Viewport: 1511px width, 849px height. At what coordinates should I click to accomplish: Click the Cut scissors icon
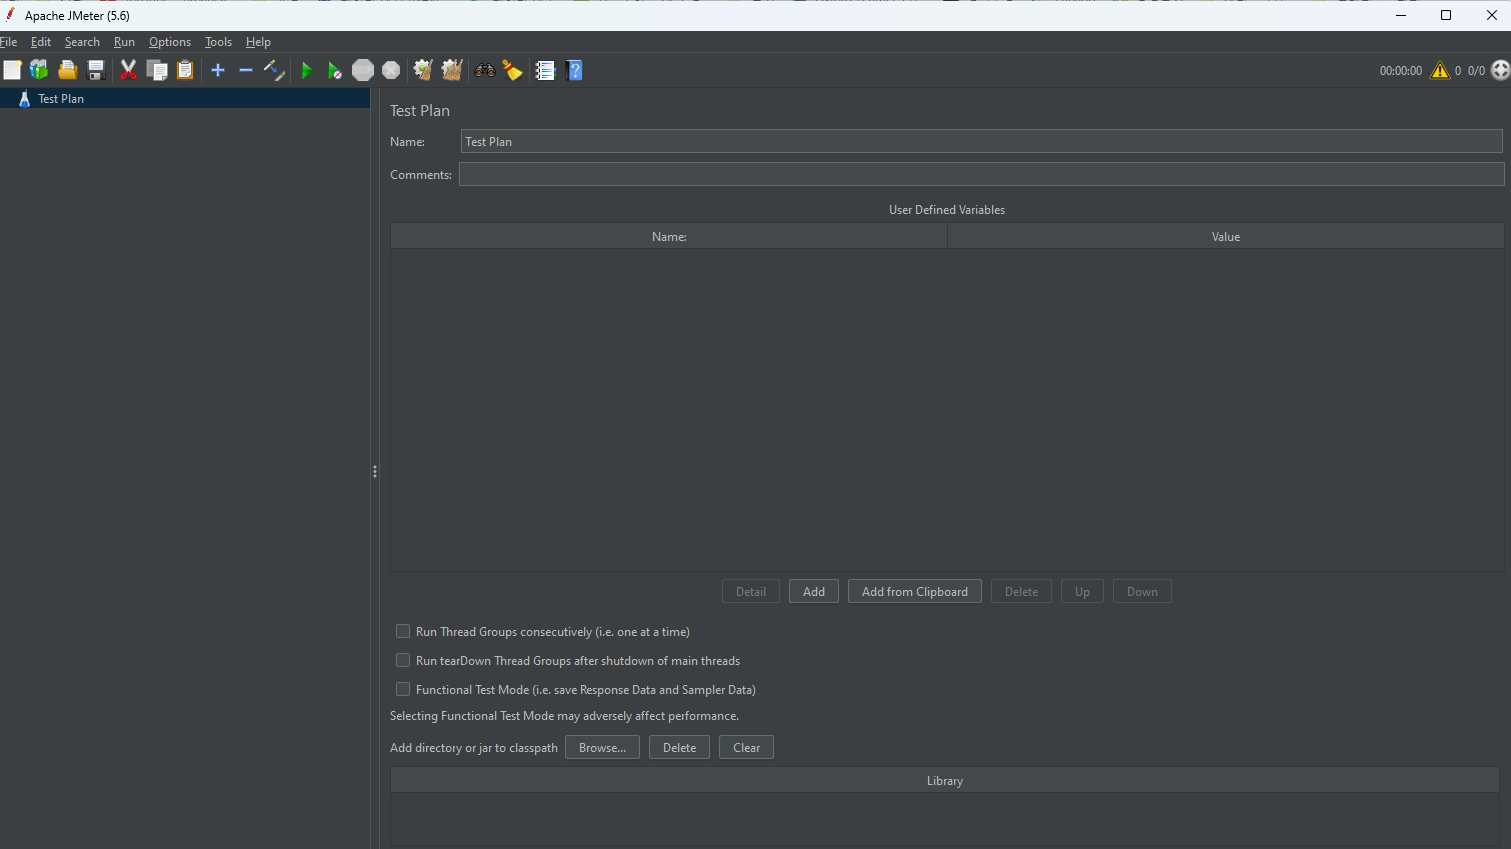coord(128,70)
